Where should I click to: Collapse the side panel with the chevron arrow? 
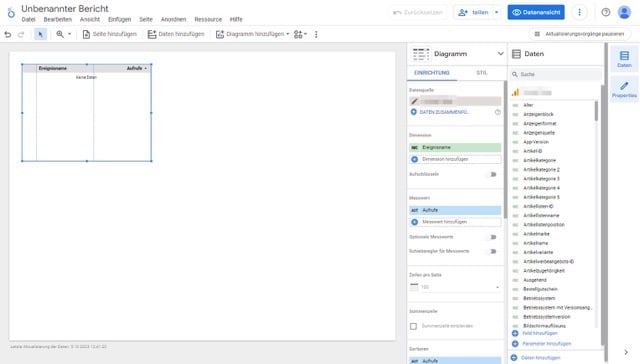point(626,352)
